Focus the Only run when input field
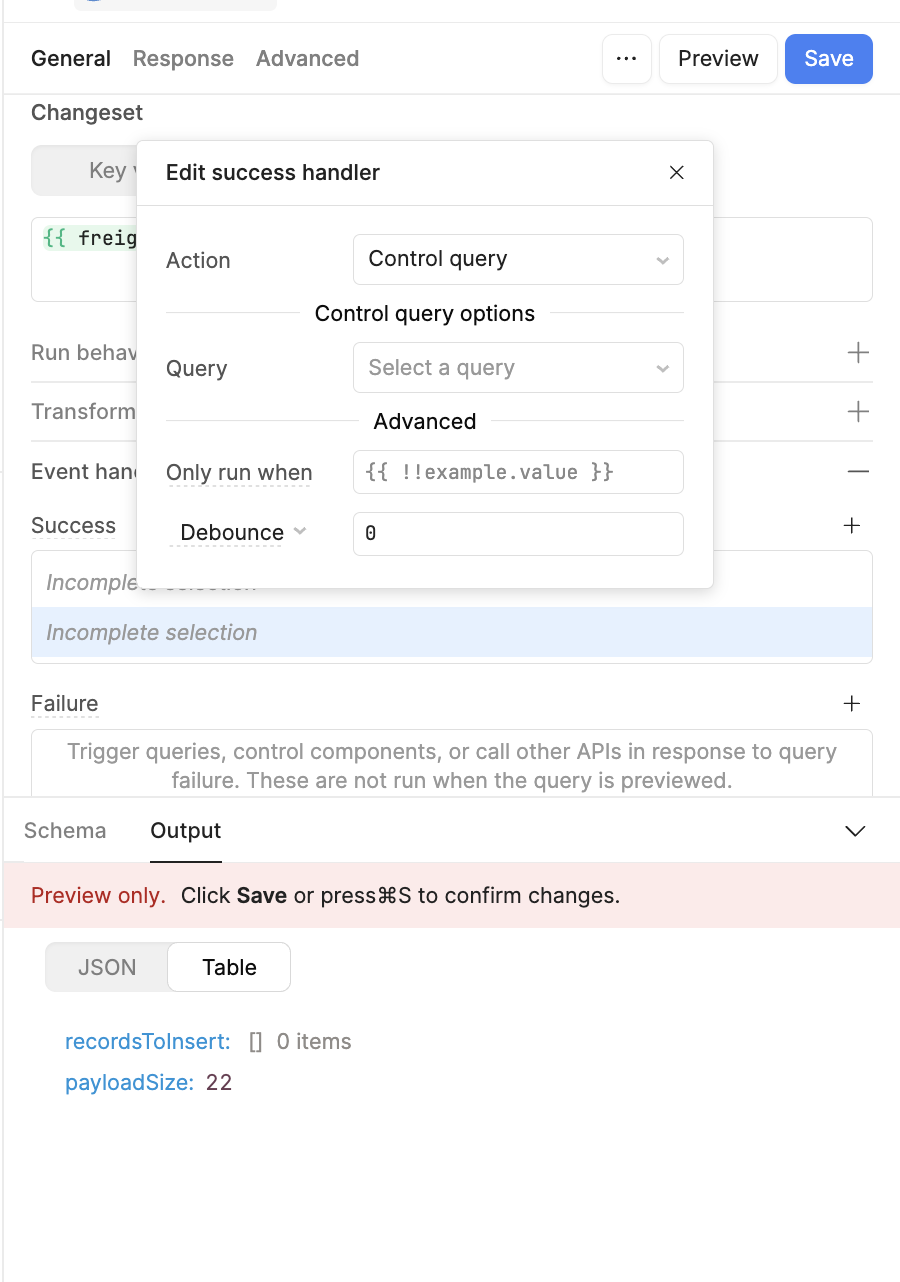This screenshot has width=900, height=1282. (x=518, y=472)
